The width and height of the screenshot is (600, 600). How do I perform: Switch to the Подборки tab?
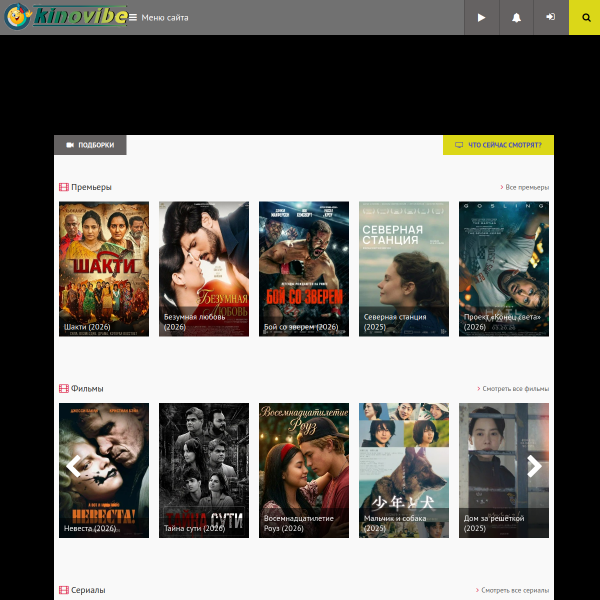point(90,145)
